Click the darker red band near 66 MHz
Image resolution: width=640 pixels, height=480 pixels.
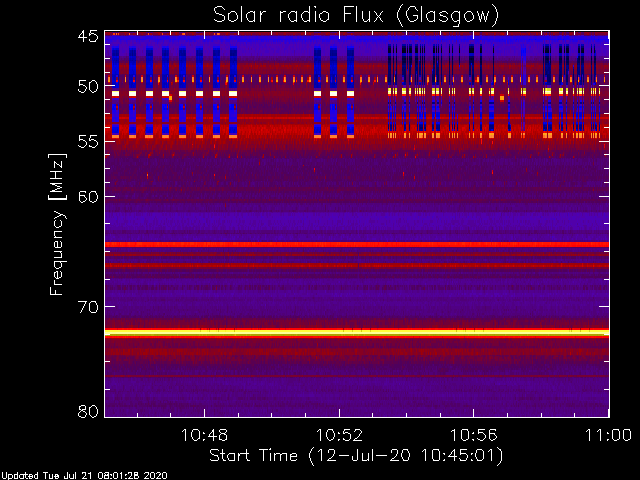(x=357, y=265)
